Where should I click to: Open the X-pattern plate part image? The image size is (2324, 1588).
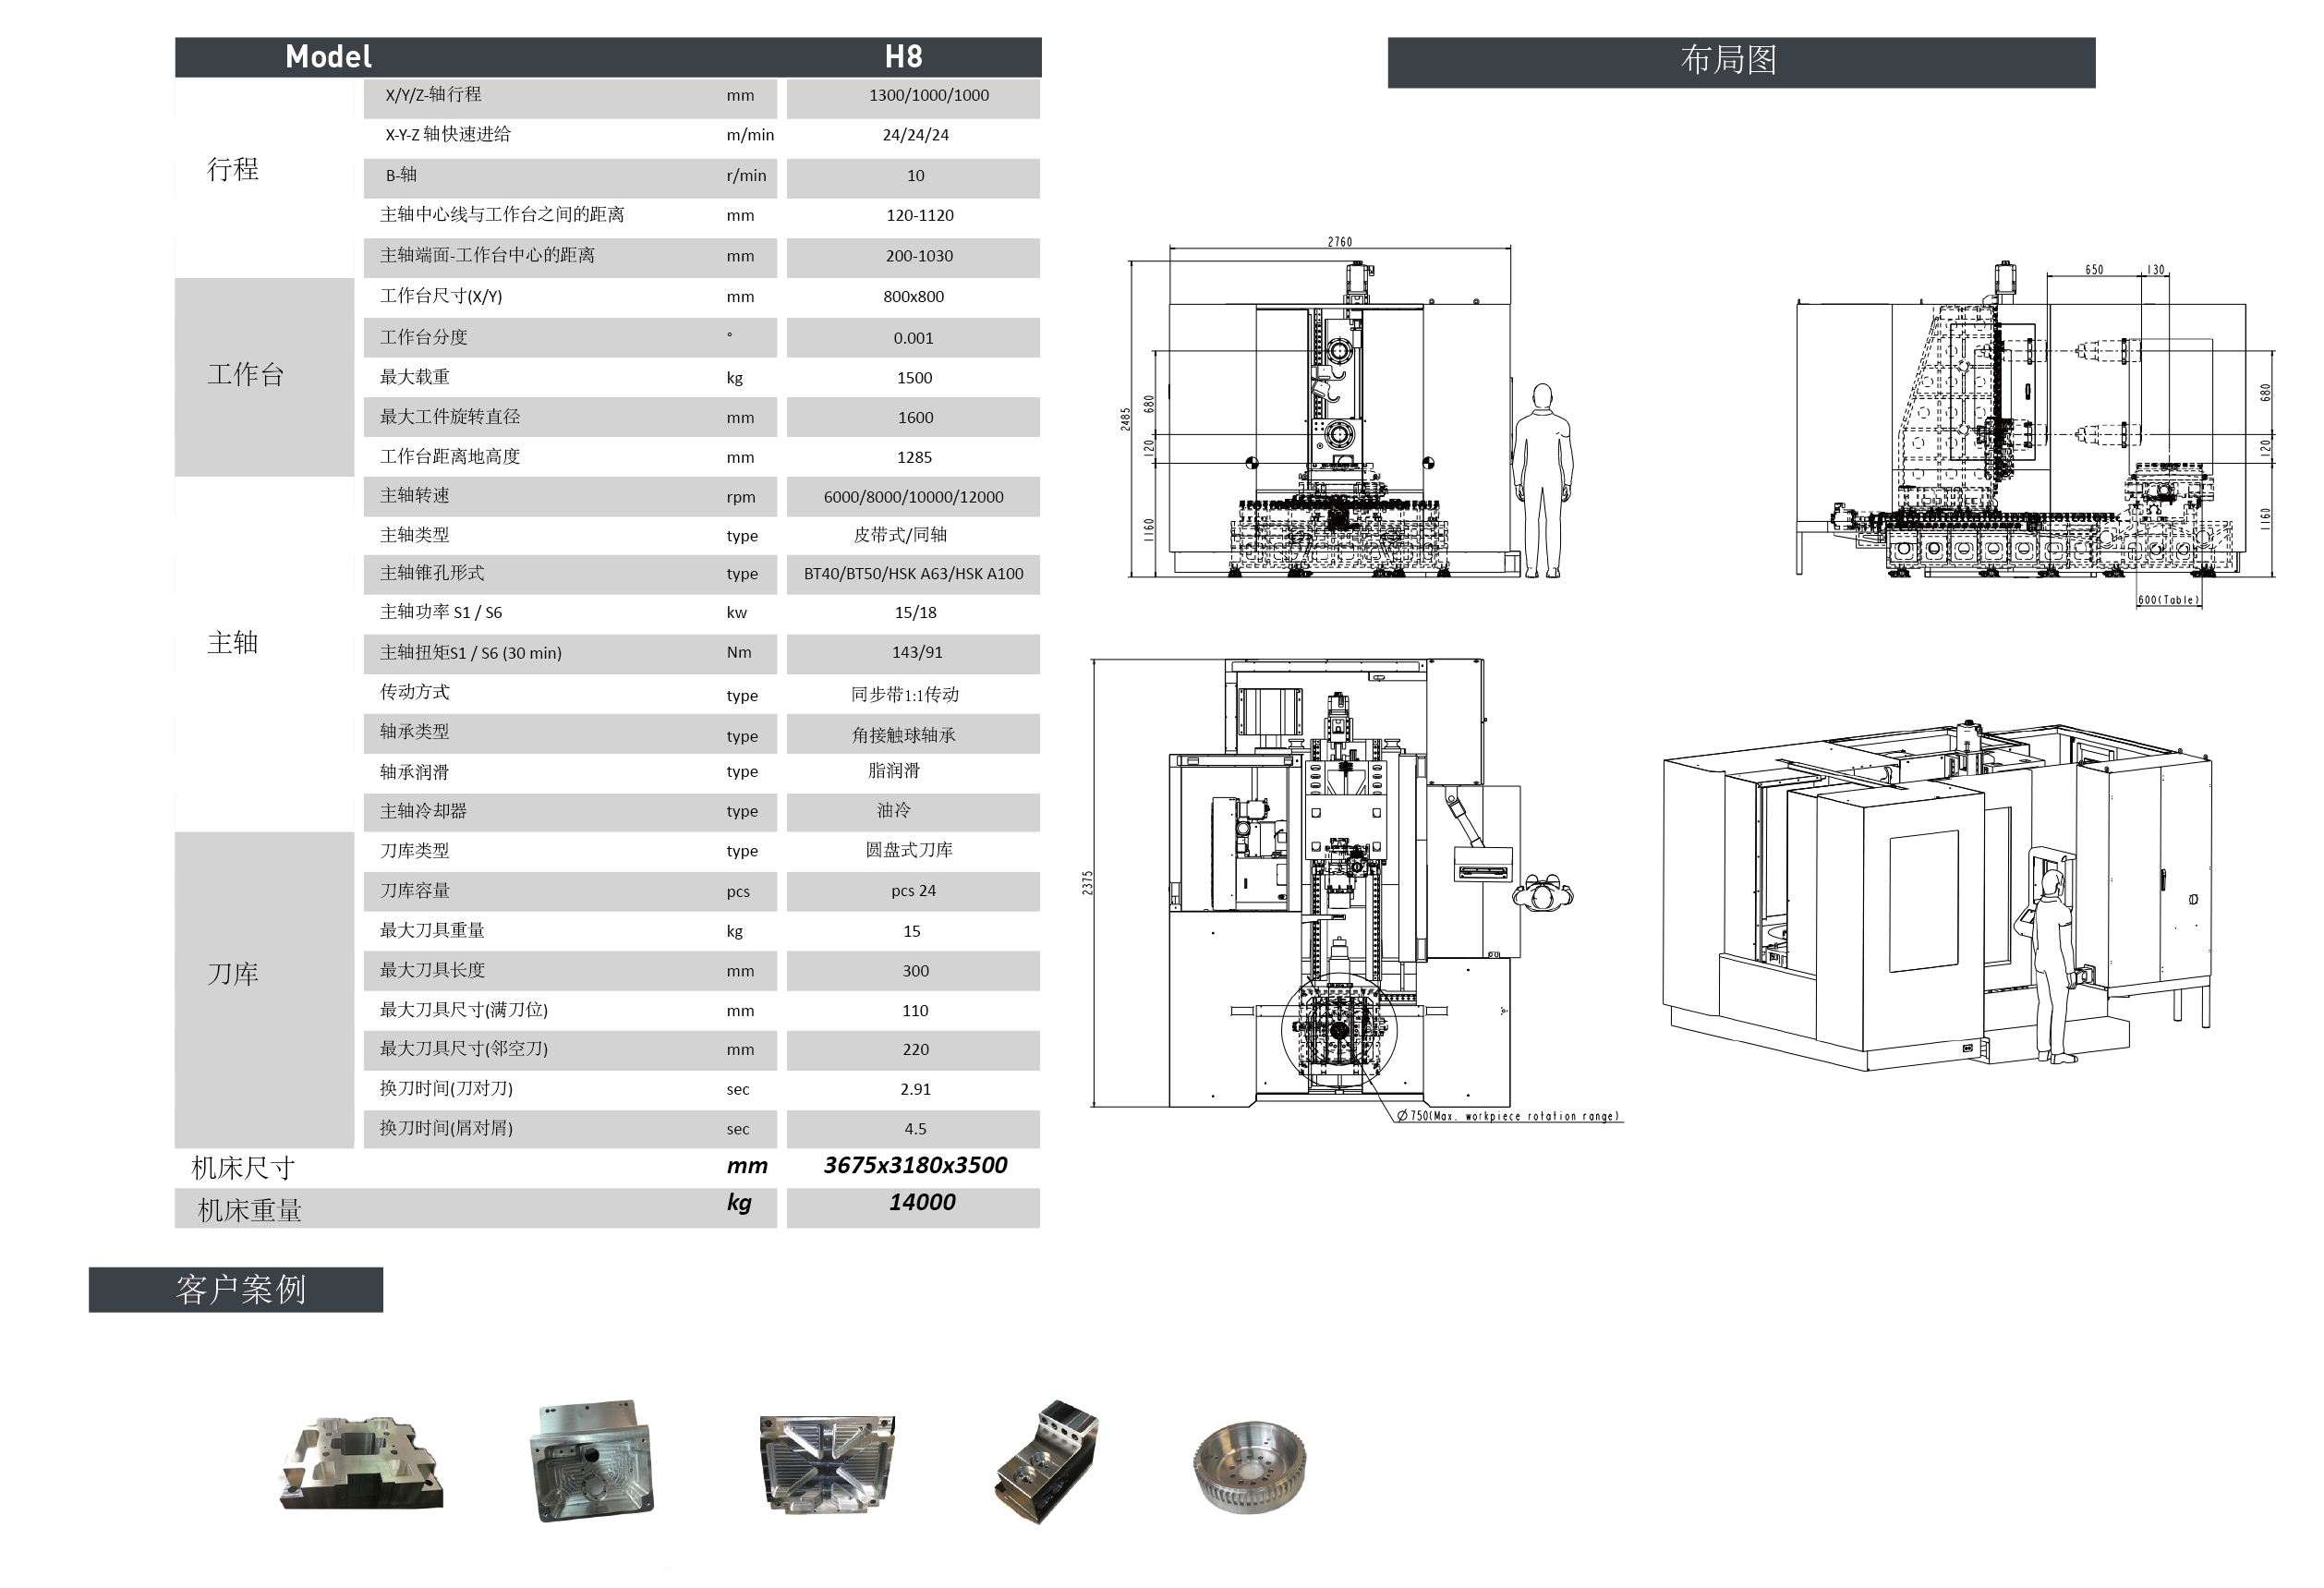[827, 1463]
